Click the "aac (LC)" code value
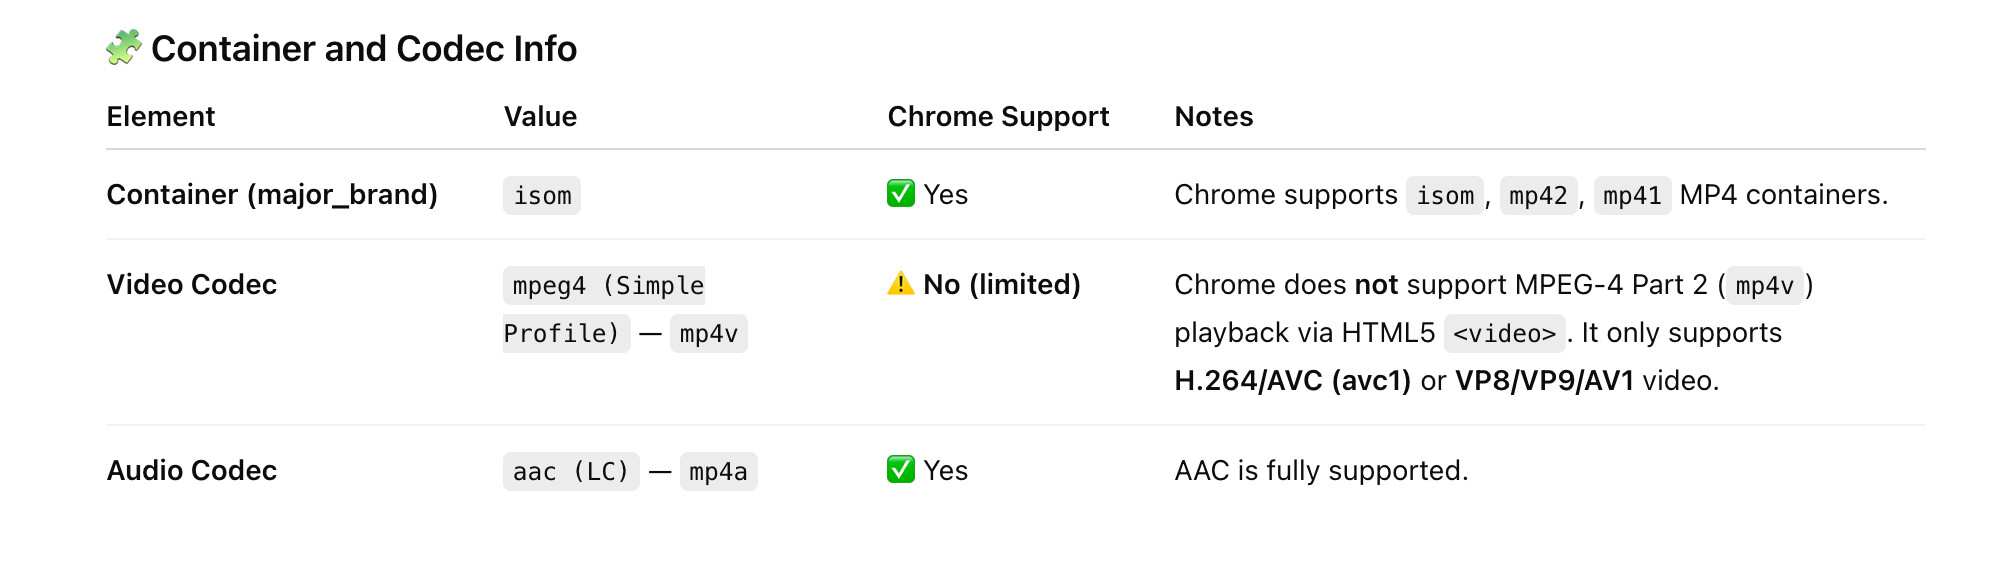This screenshot has height=562, width=2002. tap(570, 471)
